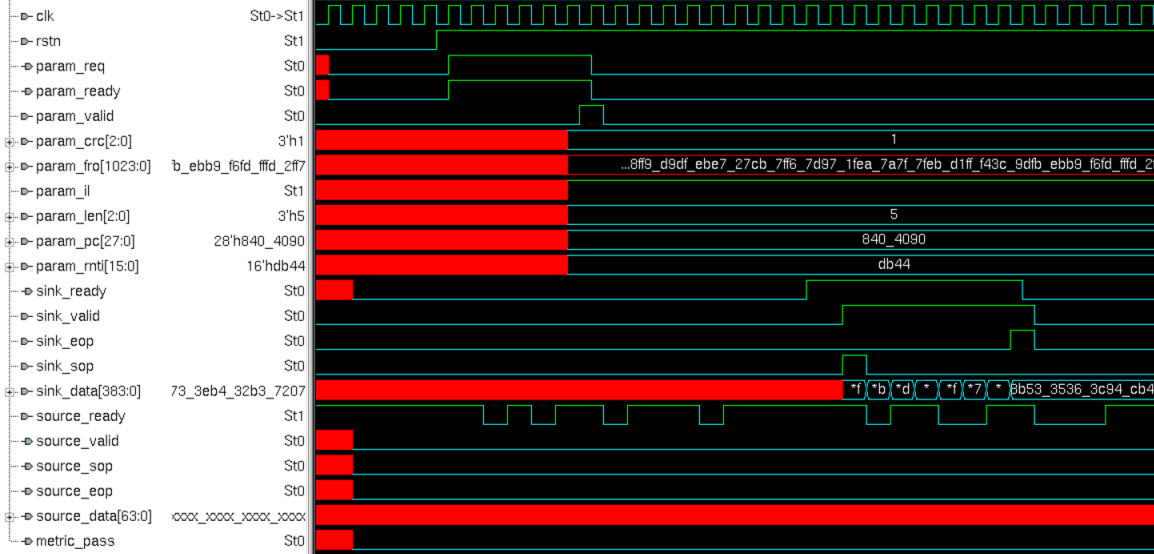The width and height of the screenshot is (1154, 554).
Task: Select the rstn signal row
Action: [x=48, y=41]
